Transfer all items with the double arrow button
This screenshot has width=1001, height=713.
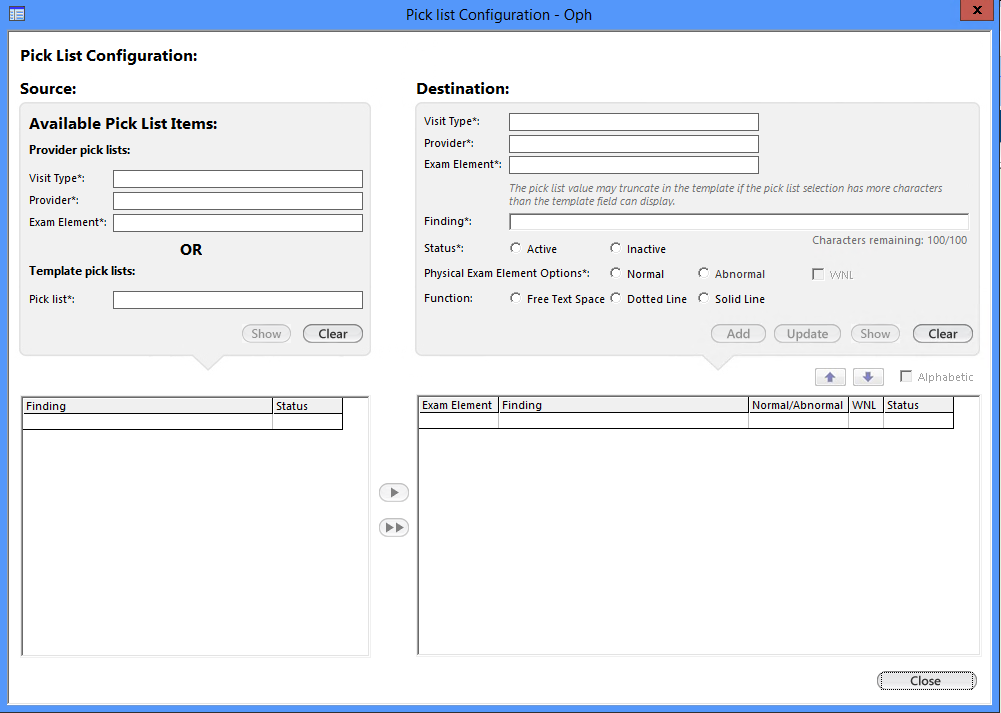coord(394,527)
